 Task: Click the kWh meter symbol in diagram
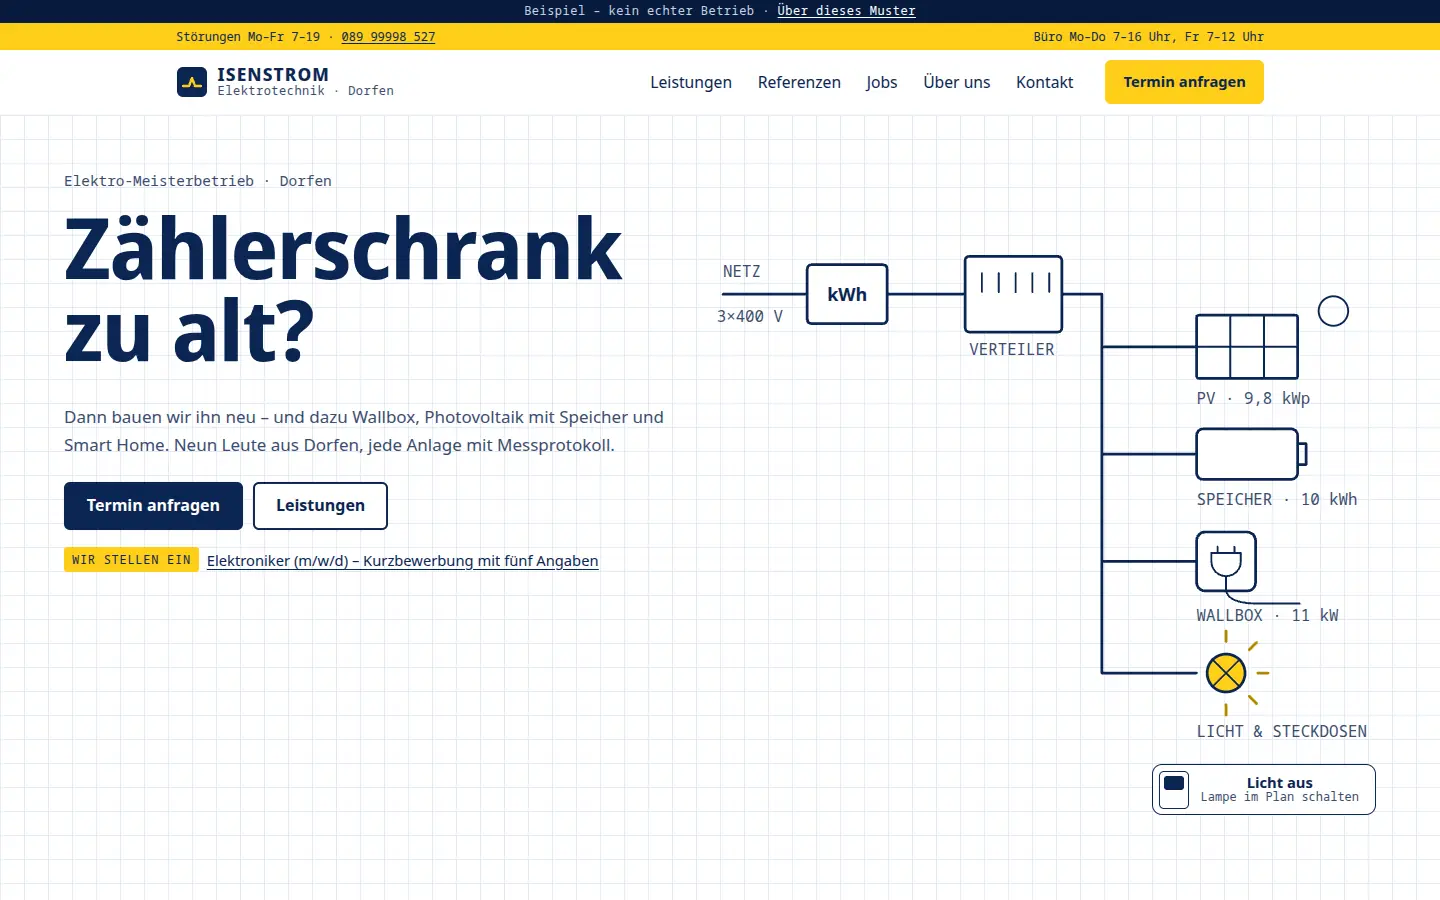847,294
